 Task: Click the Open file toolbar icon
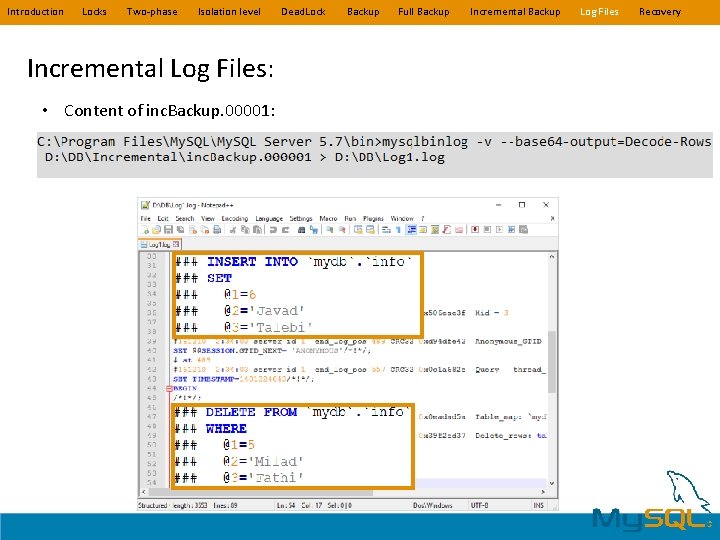(156, 230)
